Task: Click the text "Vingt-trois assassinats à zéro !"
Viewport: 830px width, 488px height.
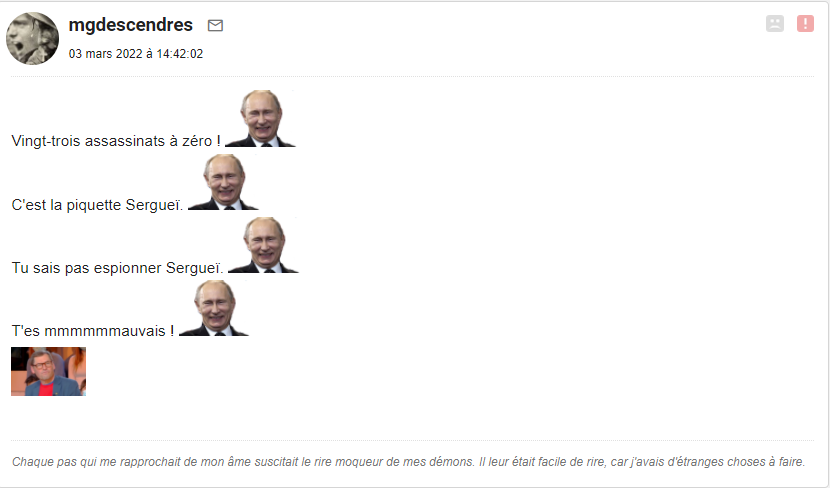Action: 116,141
